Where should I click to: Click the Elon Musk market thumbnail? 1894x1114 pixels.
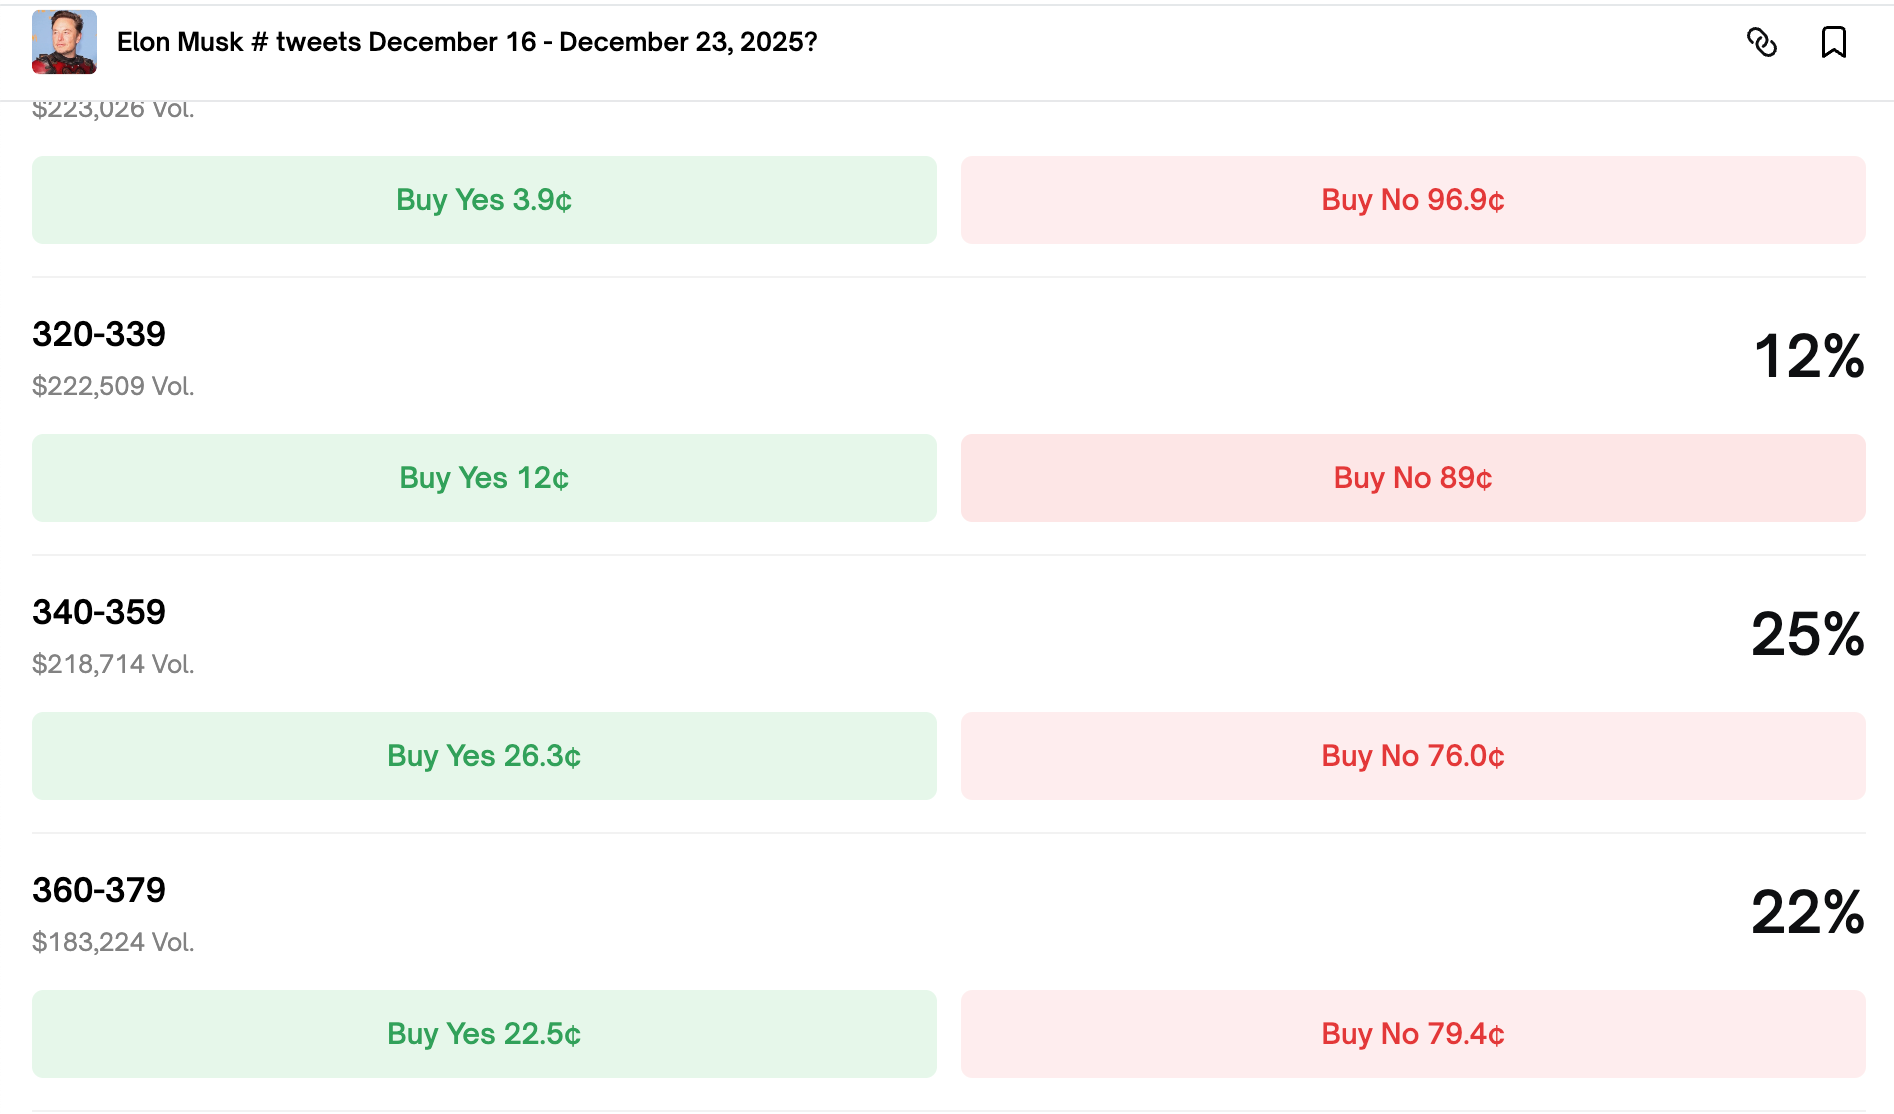pos(64,42)
